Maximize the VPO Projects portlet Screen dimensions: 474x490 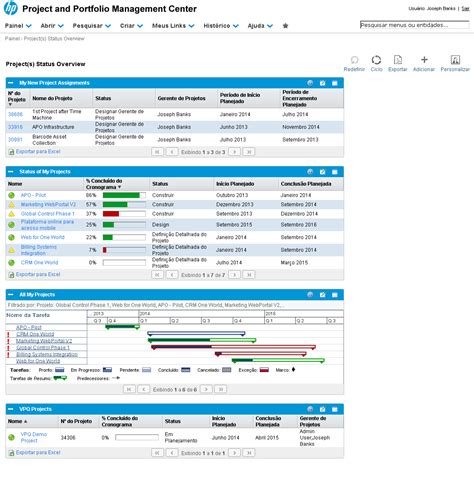point(335,409)
